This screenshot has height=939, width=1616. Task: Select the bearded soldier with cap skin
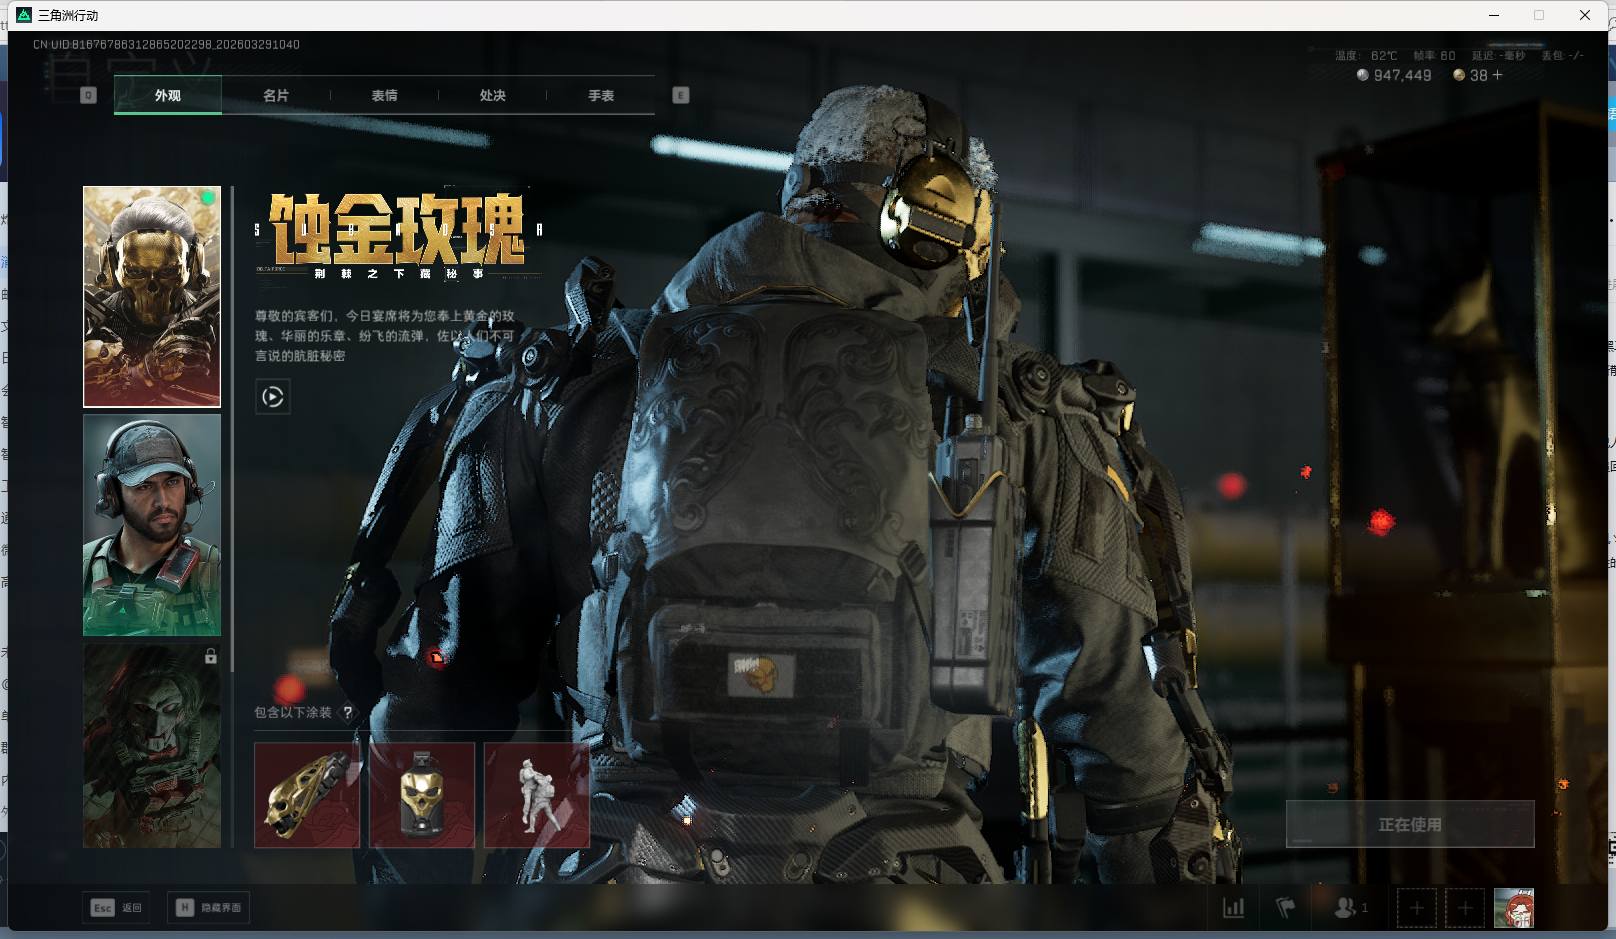[152, 525]
